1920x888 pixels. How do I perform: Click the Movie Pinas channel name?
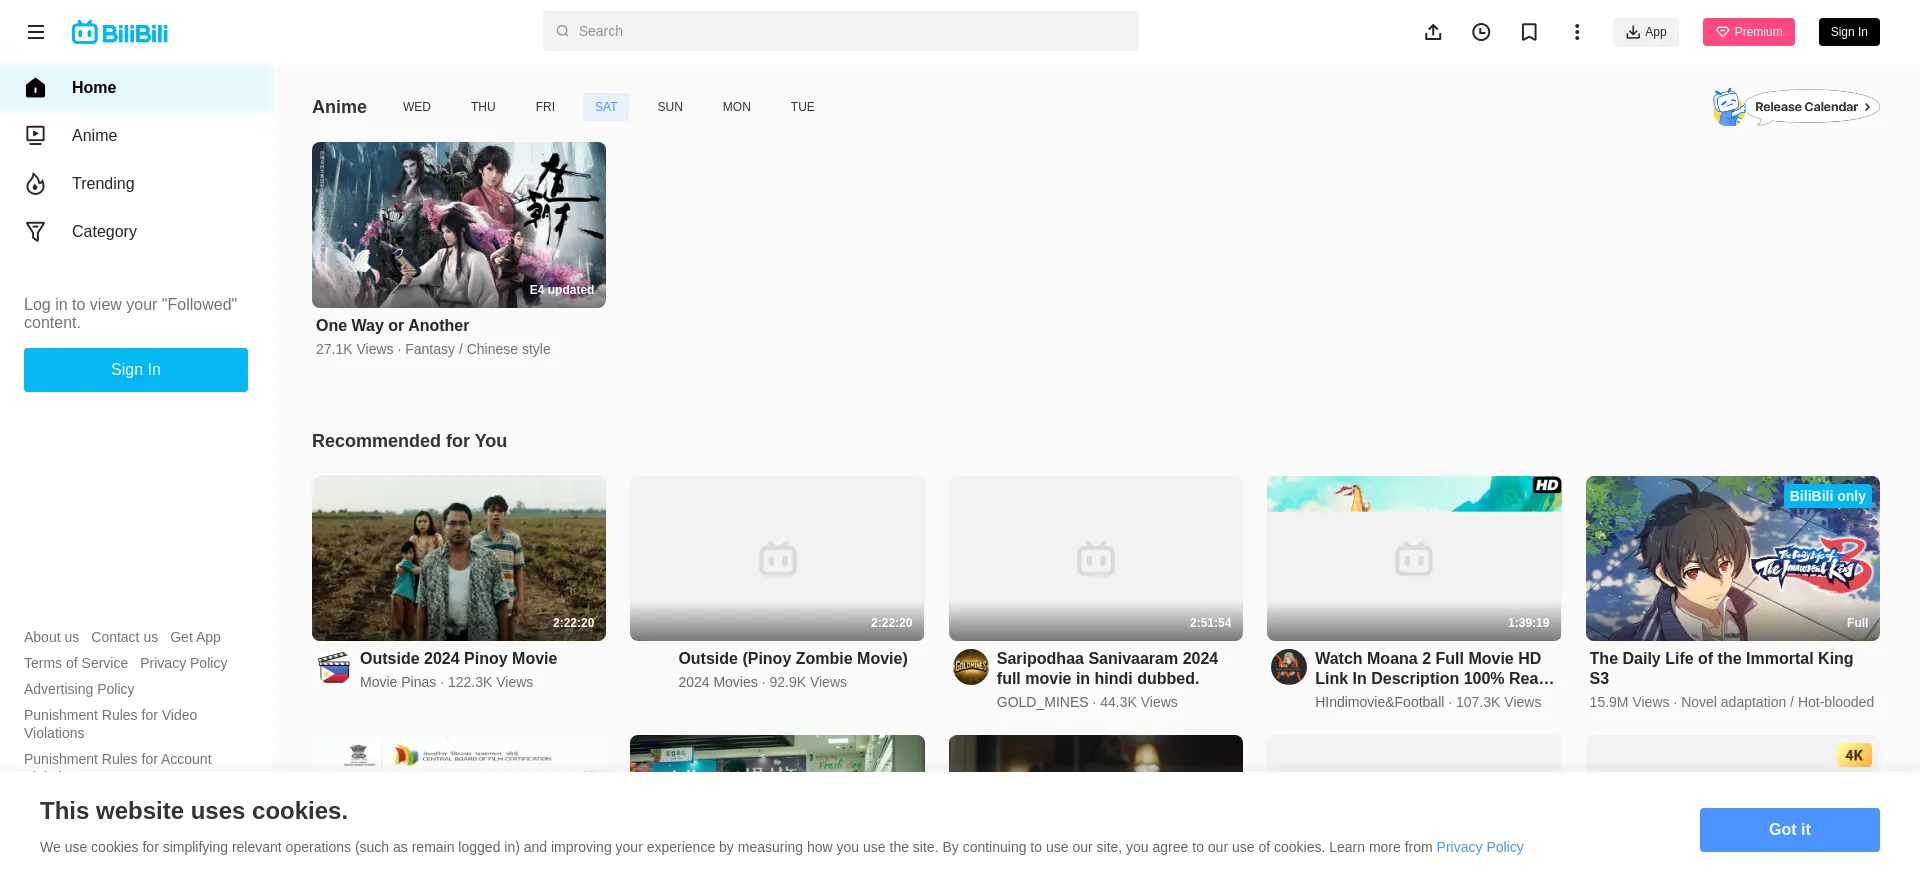click(398, 683)
